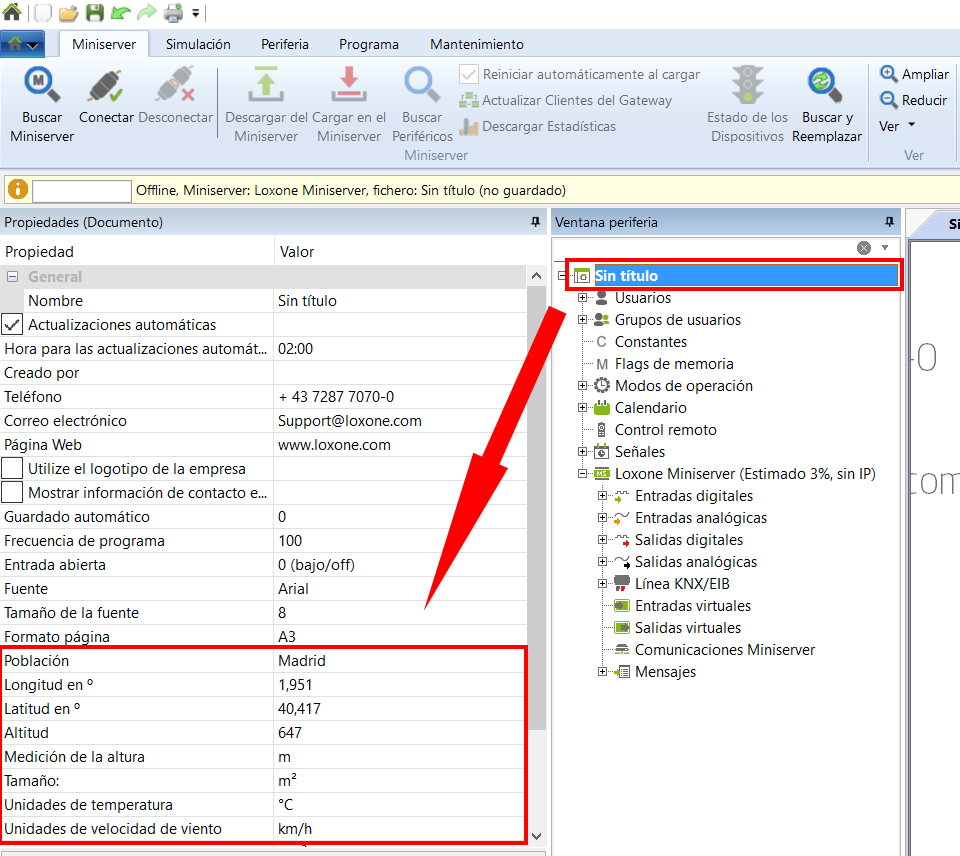The image size is (960, 856).
Task: Open Buscar y Reemplazar tool
Action: (826, 87)
